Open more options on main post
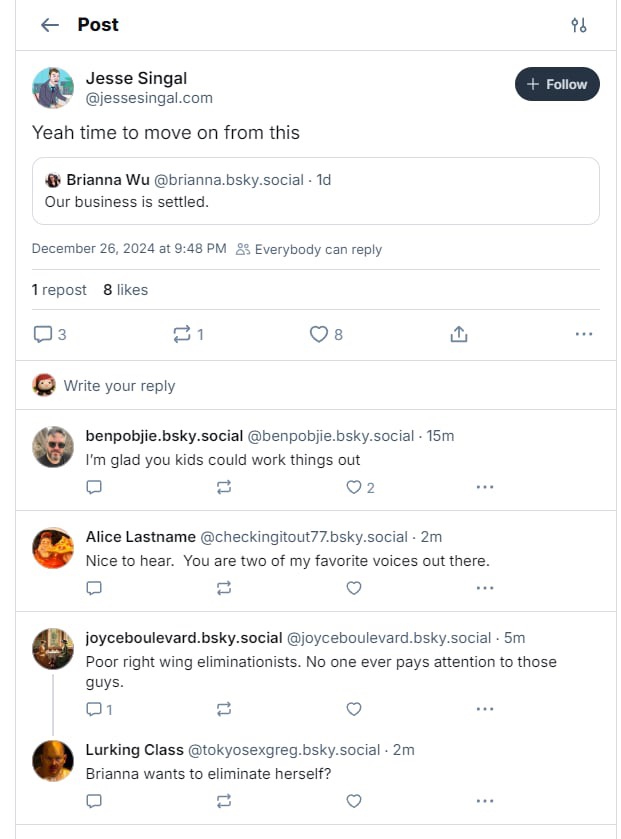 coord(584,334)
